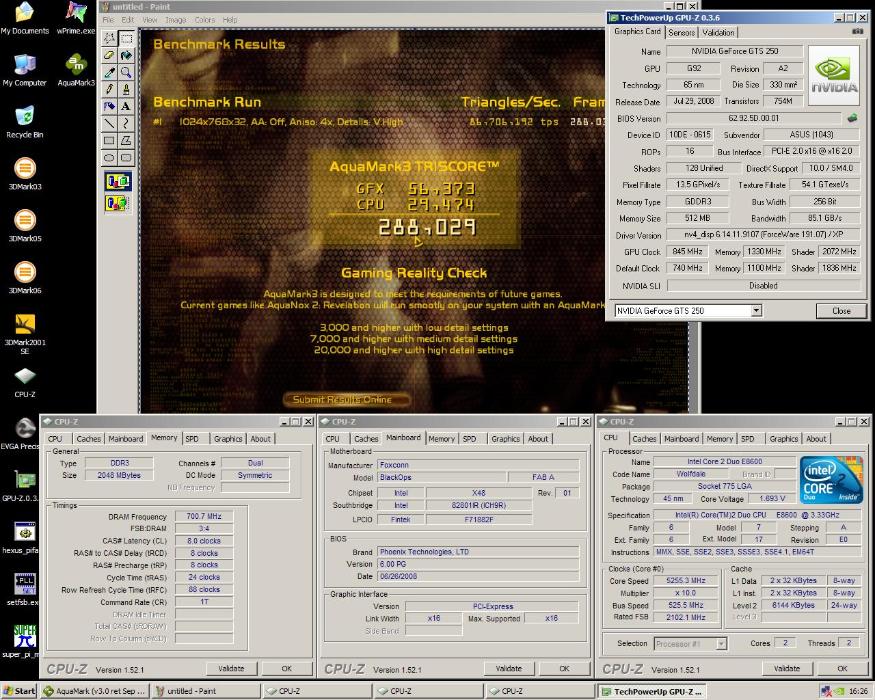Select the Line tool in Paint

coord(109,123)
